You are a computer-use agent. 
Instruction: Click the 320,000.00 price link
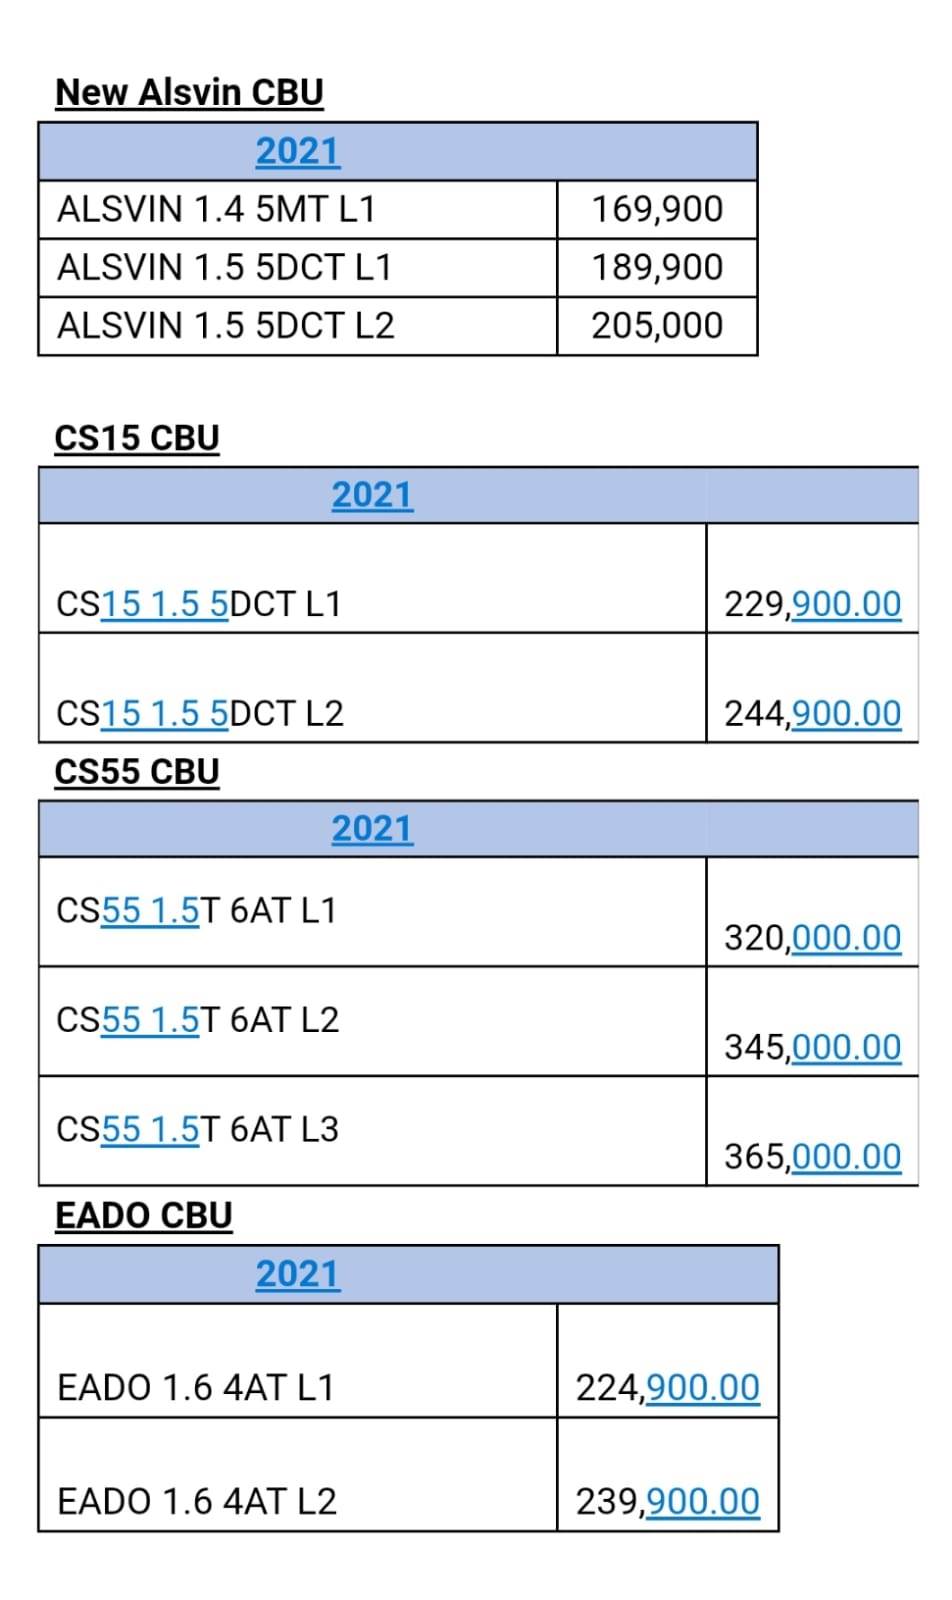pyautogui.click(x=846, y=938)
